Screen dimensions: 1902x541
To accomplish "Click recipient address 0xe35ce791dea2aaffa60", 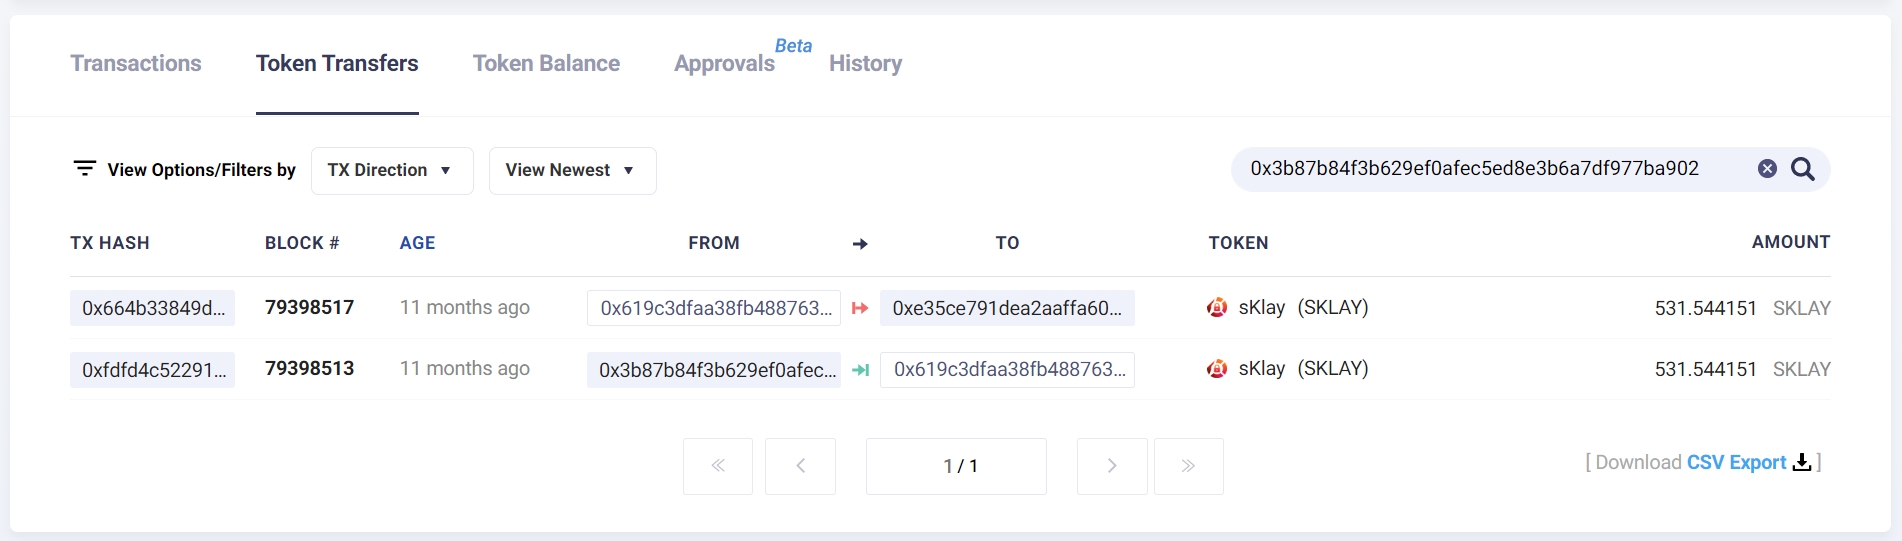I will click(x=1006, y=309).
